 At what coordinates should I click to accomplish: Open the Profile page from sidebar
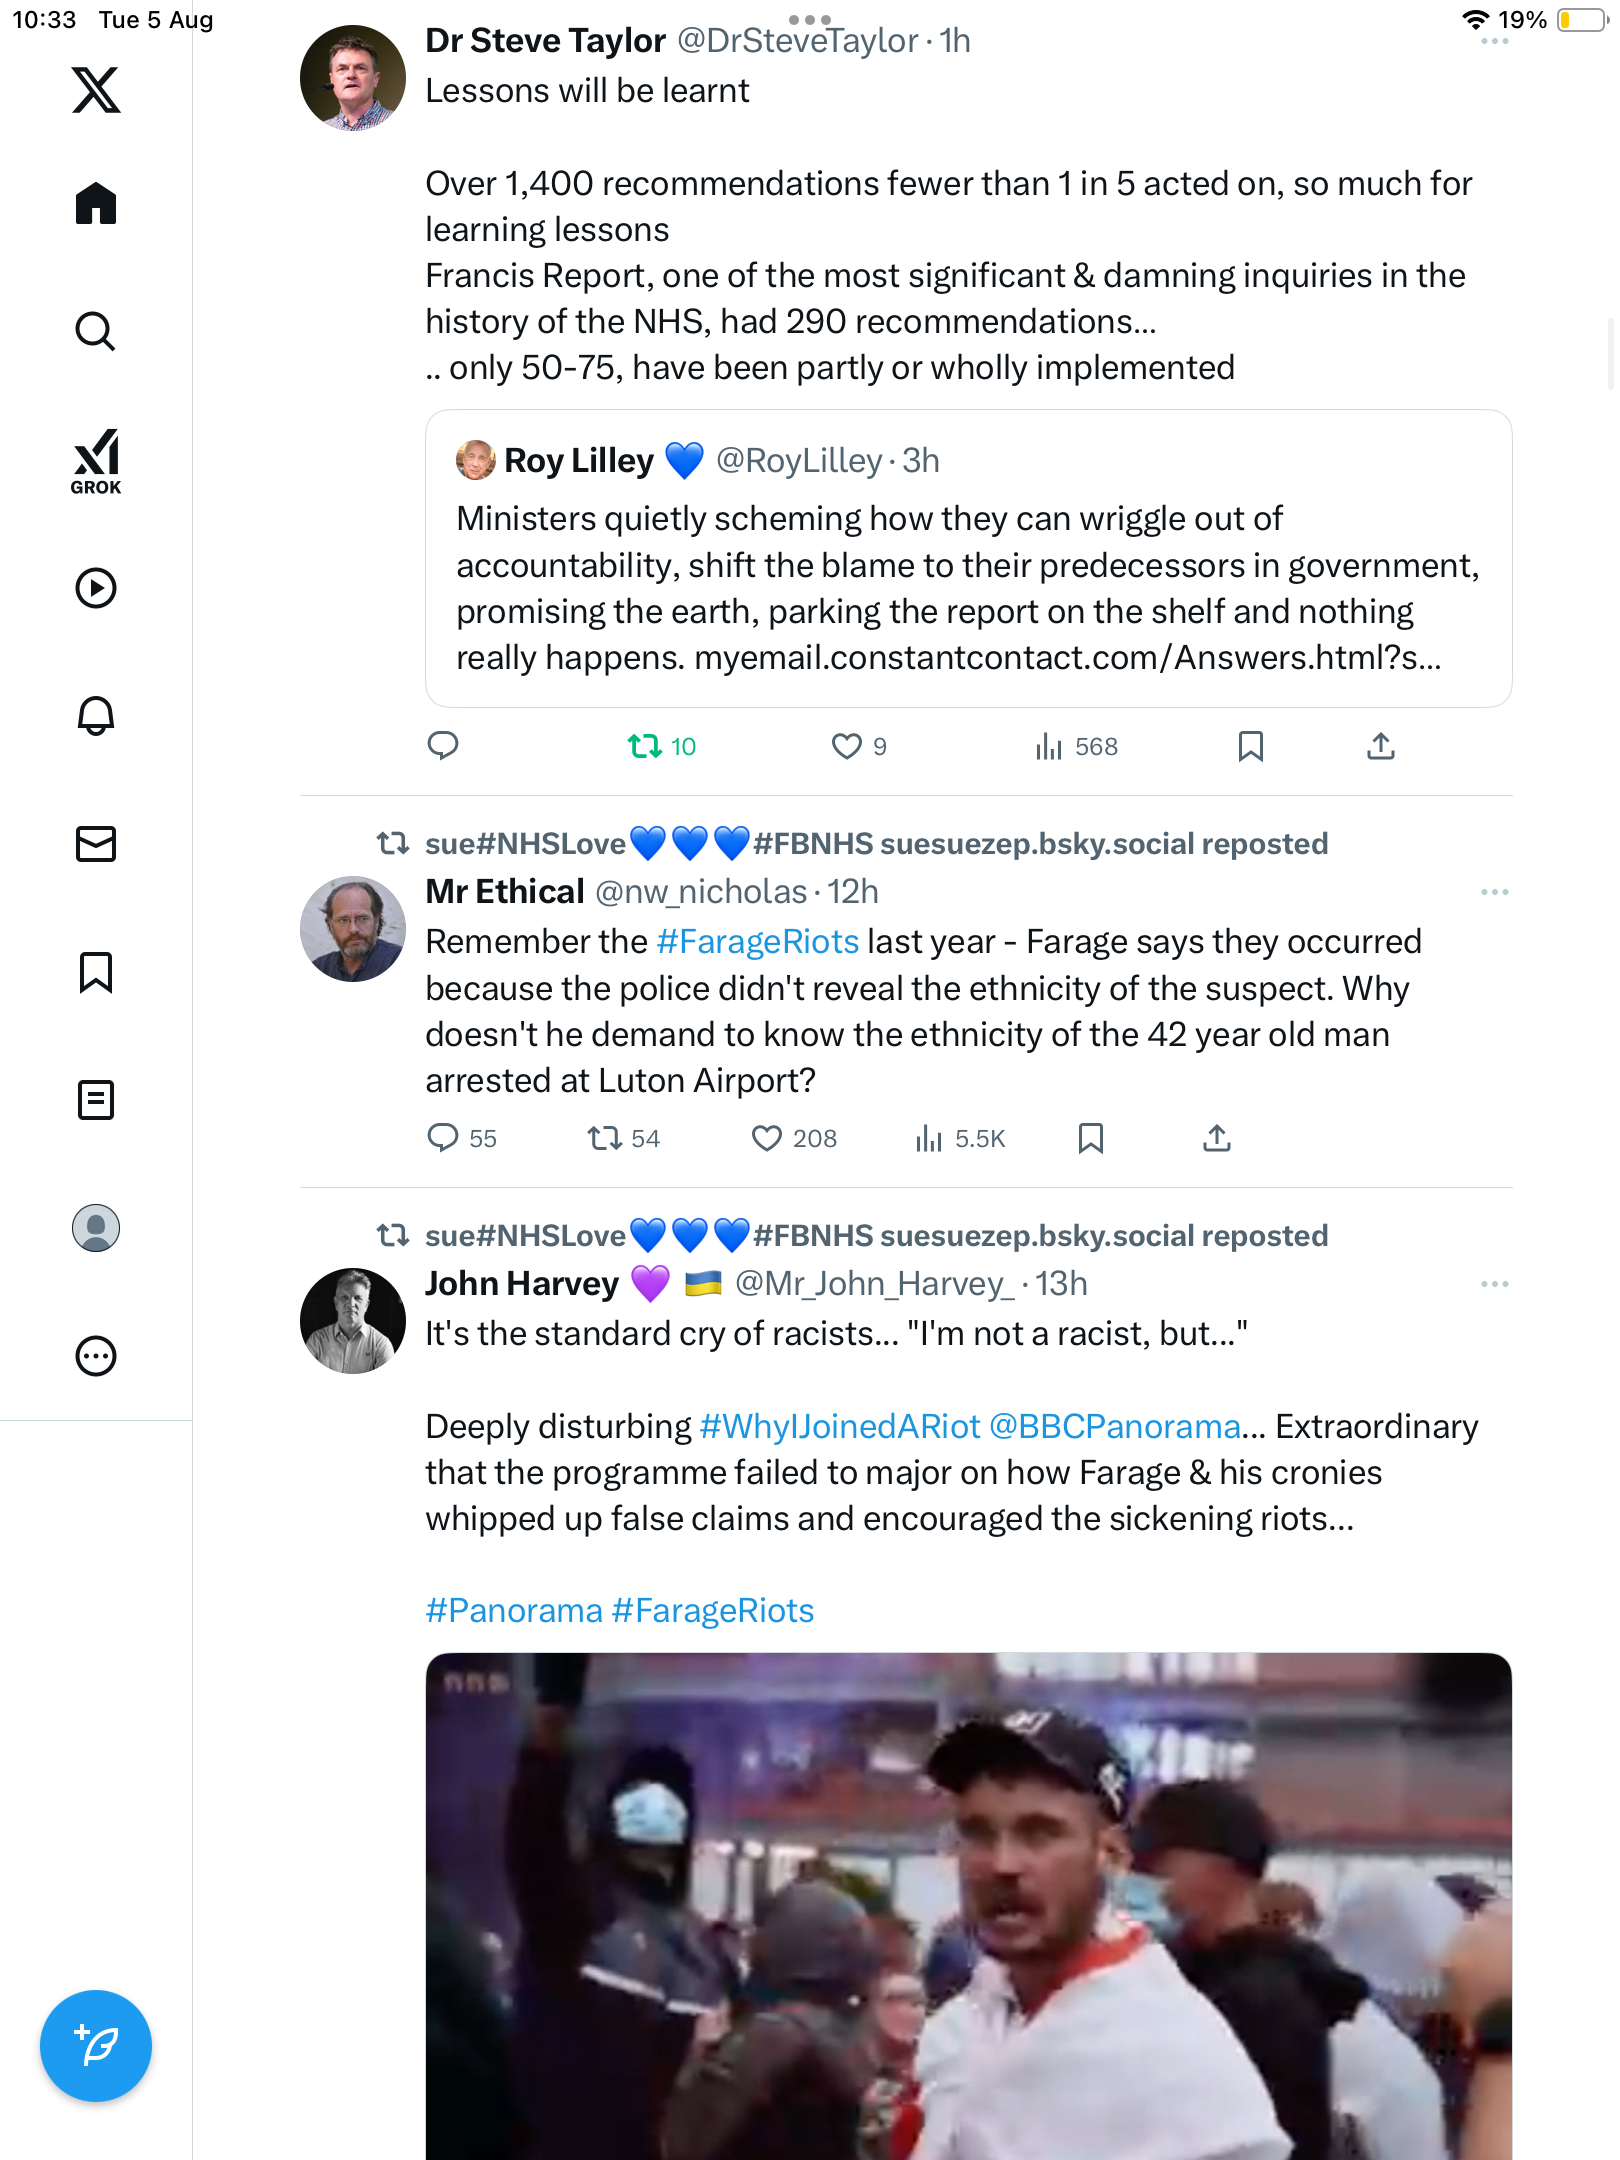click(x=96, y=1228)
